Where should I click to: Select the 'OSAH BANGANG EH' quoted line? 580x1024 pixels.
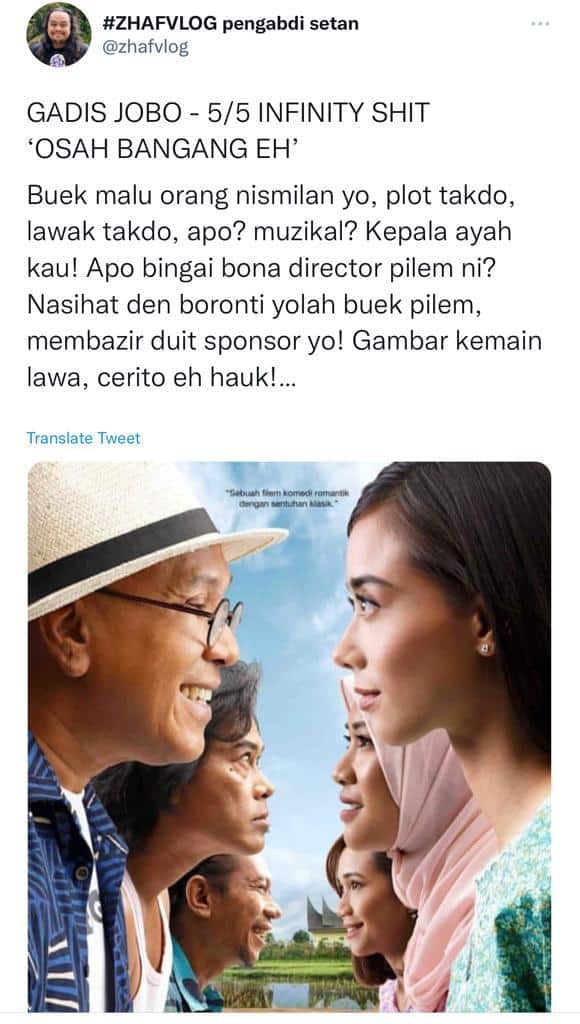point(163,149)
